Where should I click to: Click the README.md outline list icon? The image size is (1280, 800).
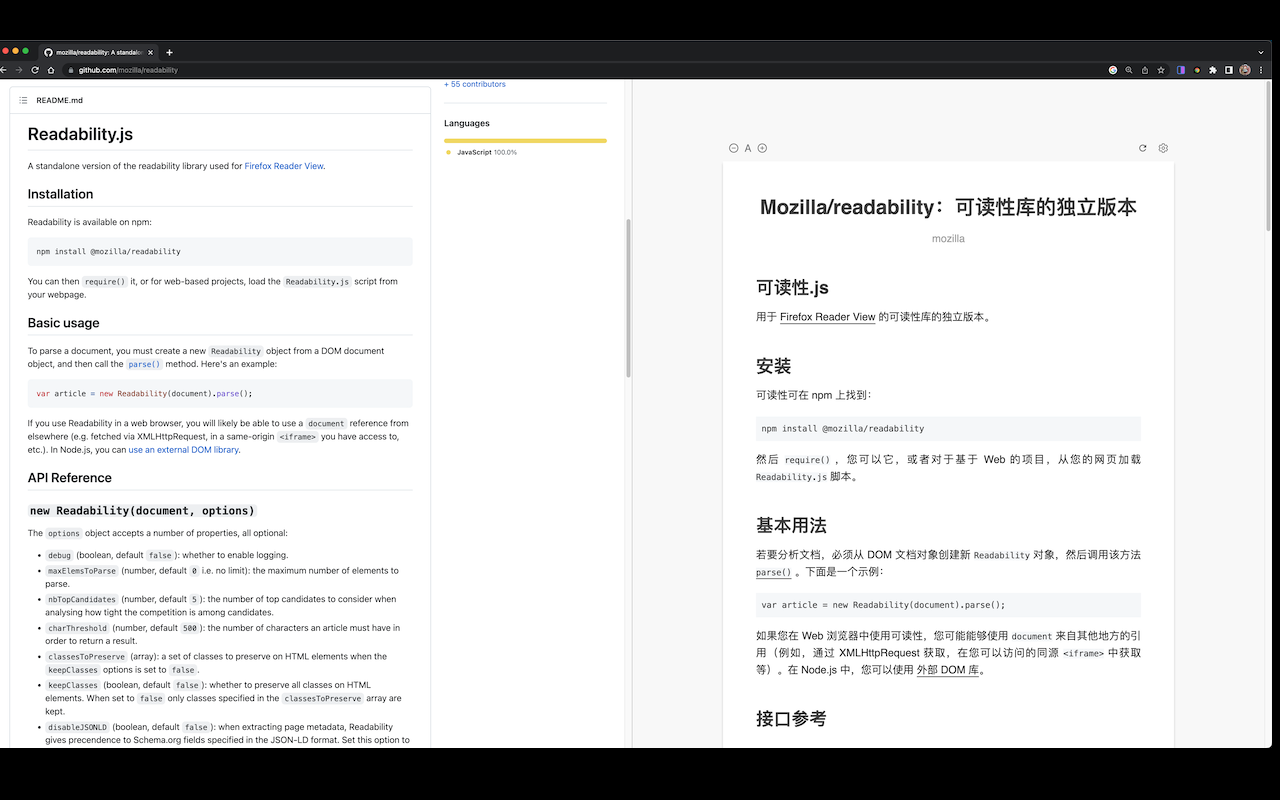[25, 100]
